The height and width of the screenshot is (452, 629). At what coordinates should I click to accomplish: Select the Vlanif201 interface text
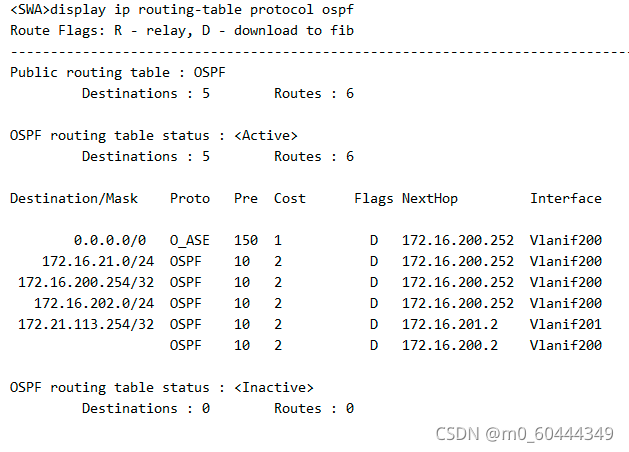[x=566, y=324]
